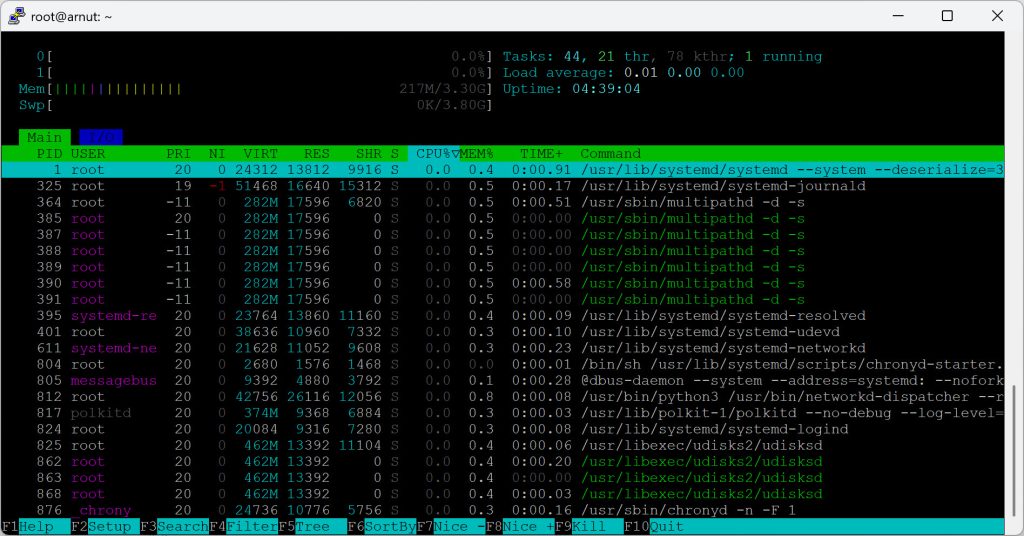Click F10 Quit to exit htop
The image size is (1024, 536).
point(658,526)
